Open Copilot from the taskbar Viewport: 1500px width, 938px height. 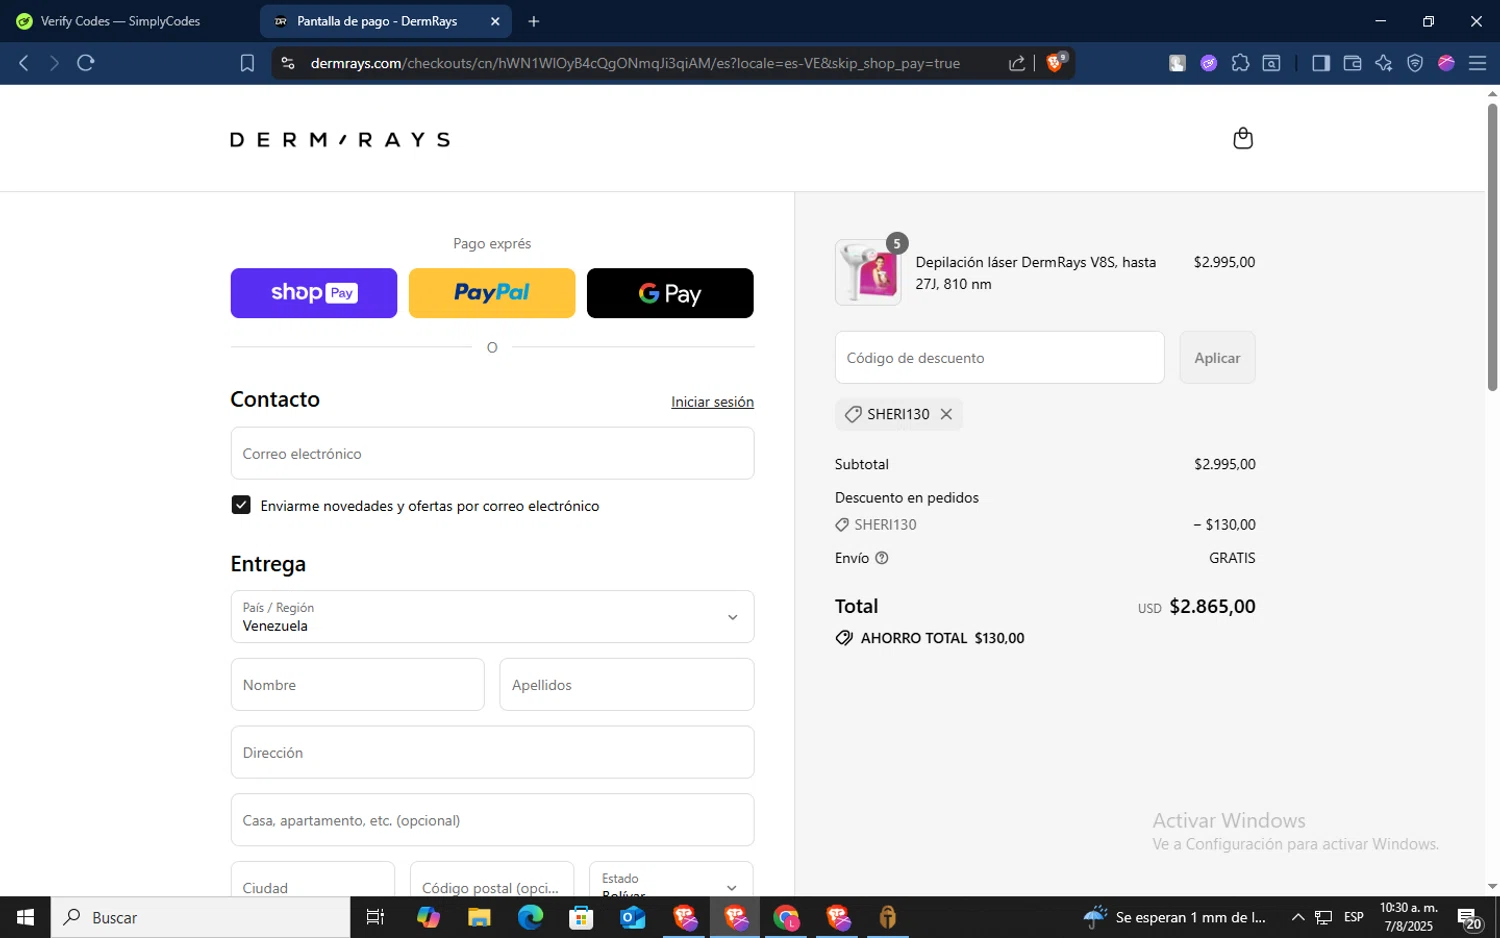428,917
